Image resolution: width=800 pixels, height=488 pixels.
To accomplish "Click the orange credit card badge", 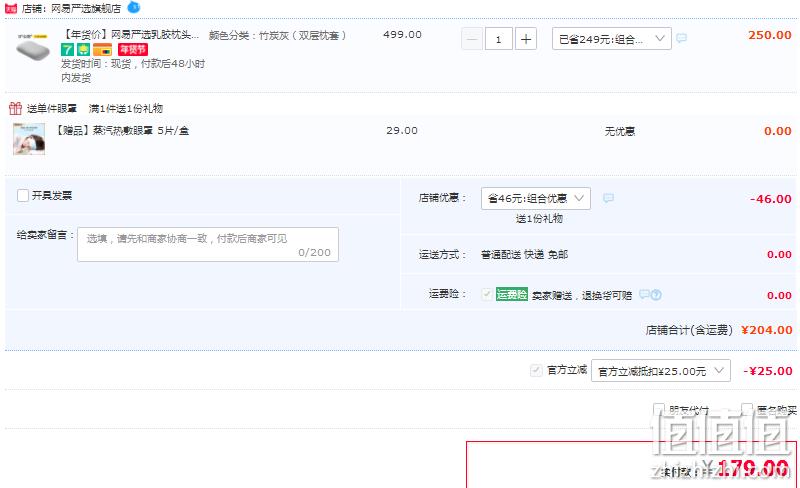I will [103, 50].
